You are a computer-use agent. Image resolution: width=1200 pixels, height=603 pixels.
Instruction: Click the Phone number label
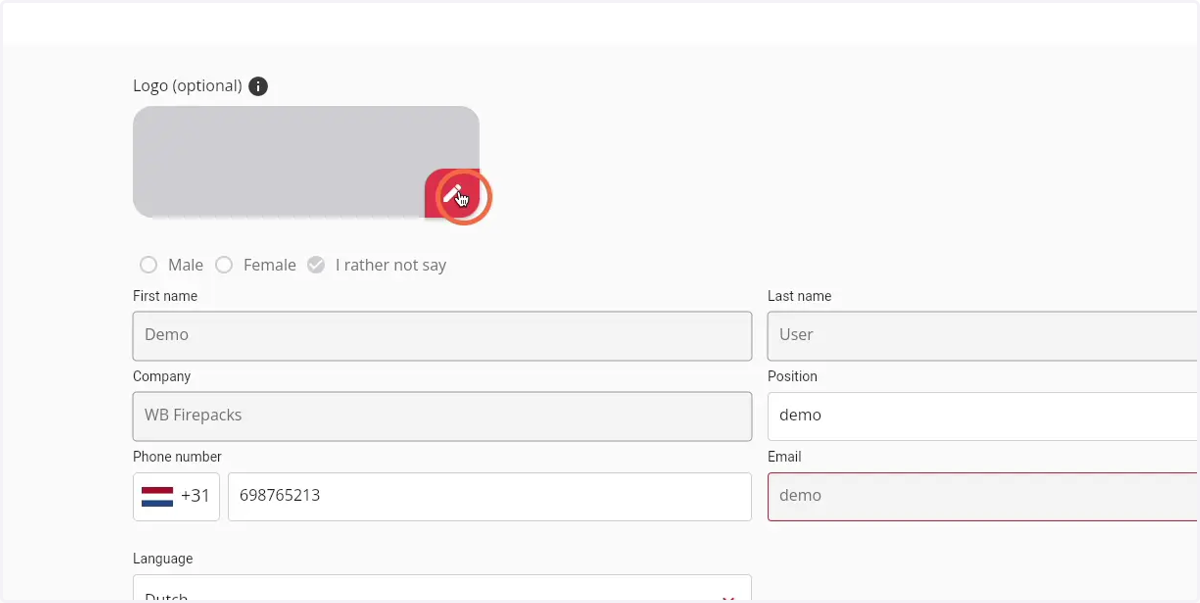coord(177,457)
